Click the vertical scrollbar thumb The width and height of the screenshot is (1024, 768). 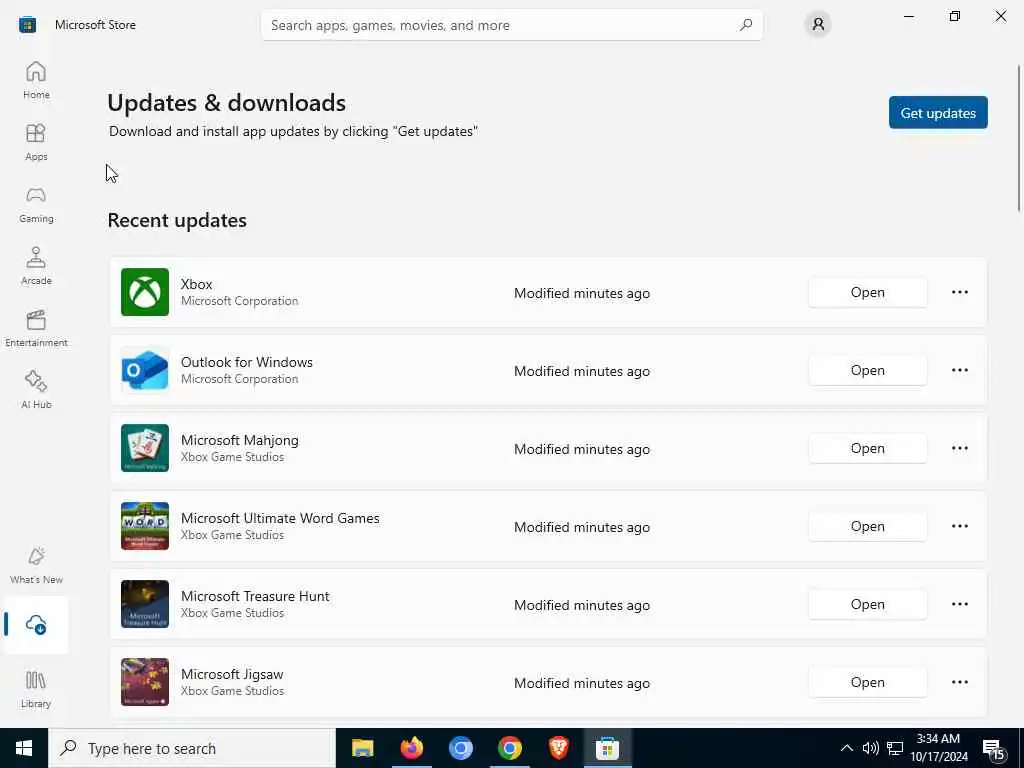[1019, 137]
